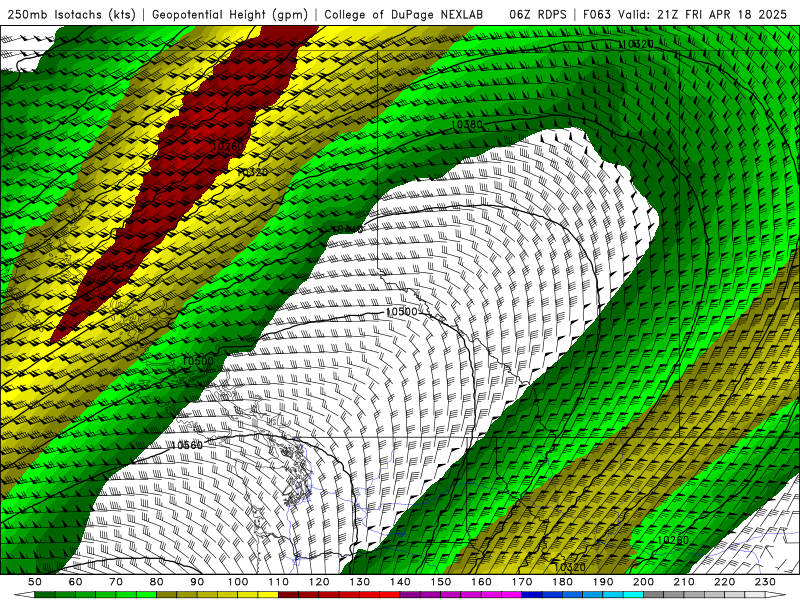Click the 10260 label inside the dark red jet core
Viewport: 800px width, 600px height.
coord(228,146)
